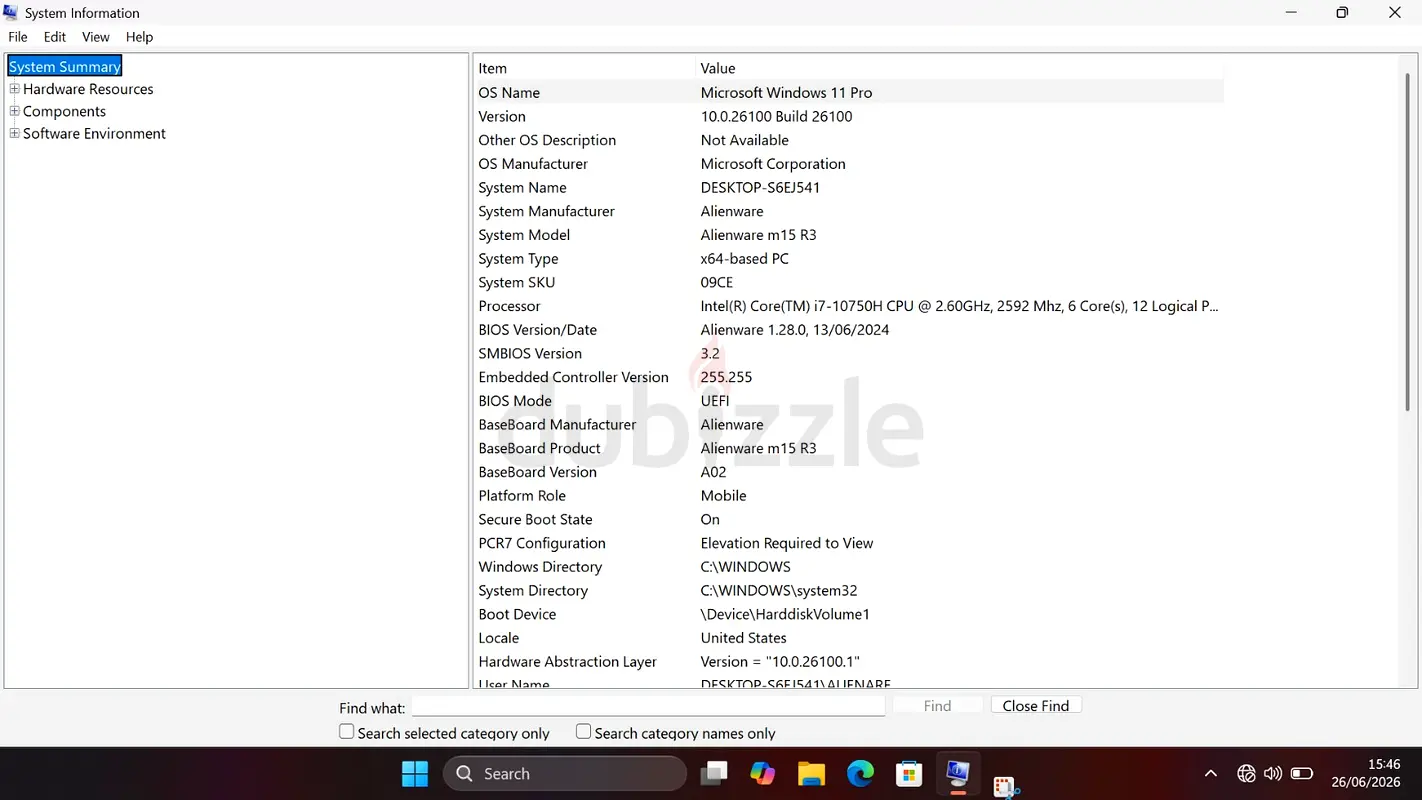Click the Find what text field
Image resolution: width=1422 pixels, height=800 pixels.
click(x=648, y=706)
